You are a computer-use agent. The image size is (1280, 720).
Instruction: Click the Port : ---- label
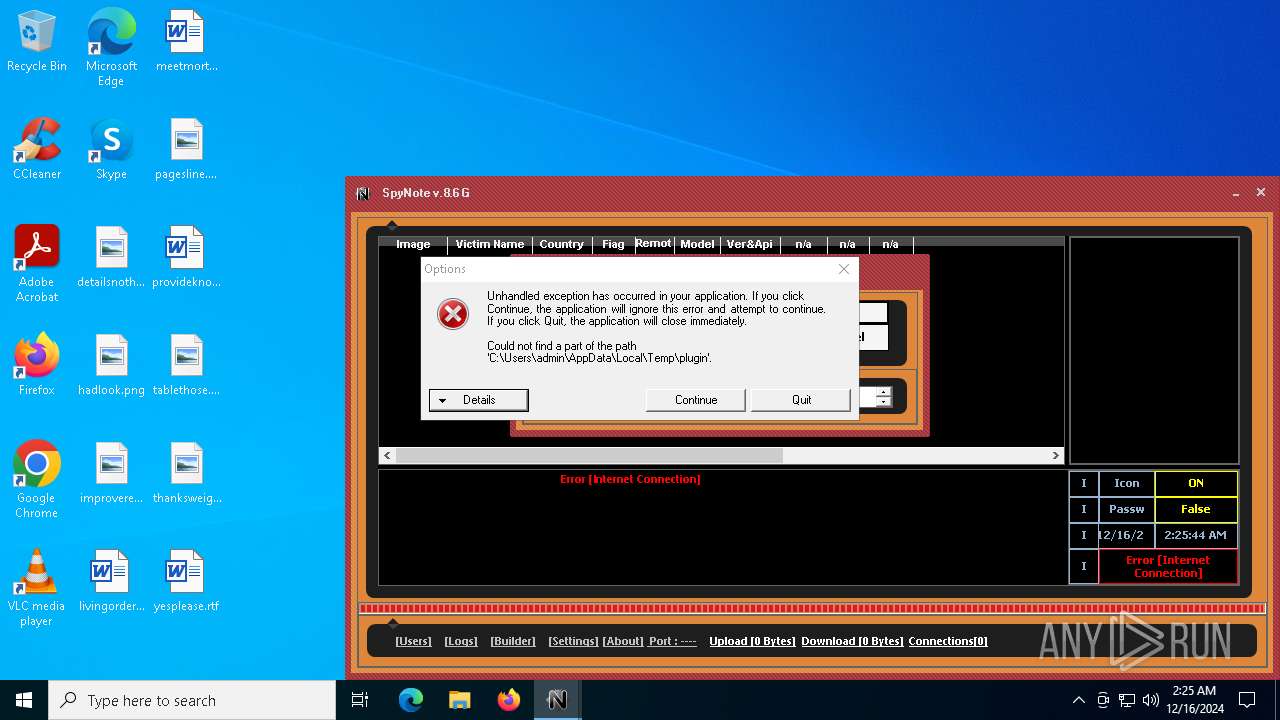pyautogui.click(x=673, y=641)
